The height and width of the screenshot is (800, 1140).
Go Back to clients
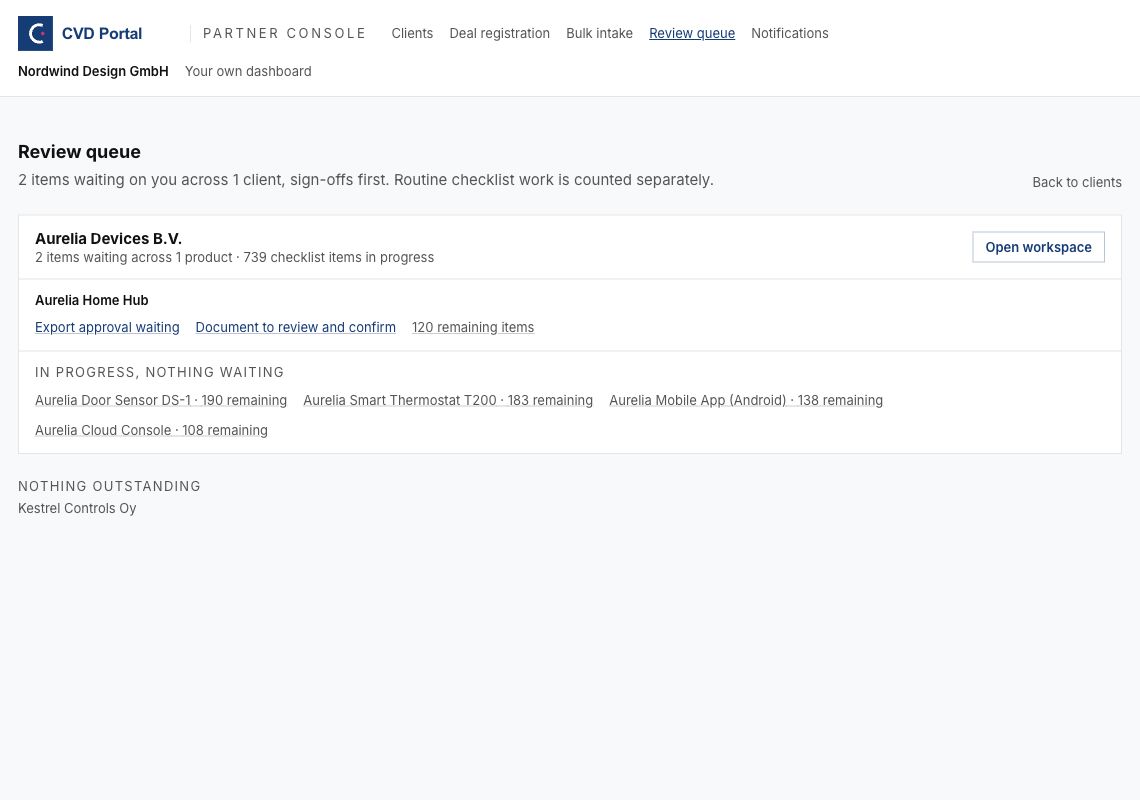click(x=1077, y=183)
